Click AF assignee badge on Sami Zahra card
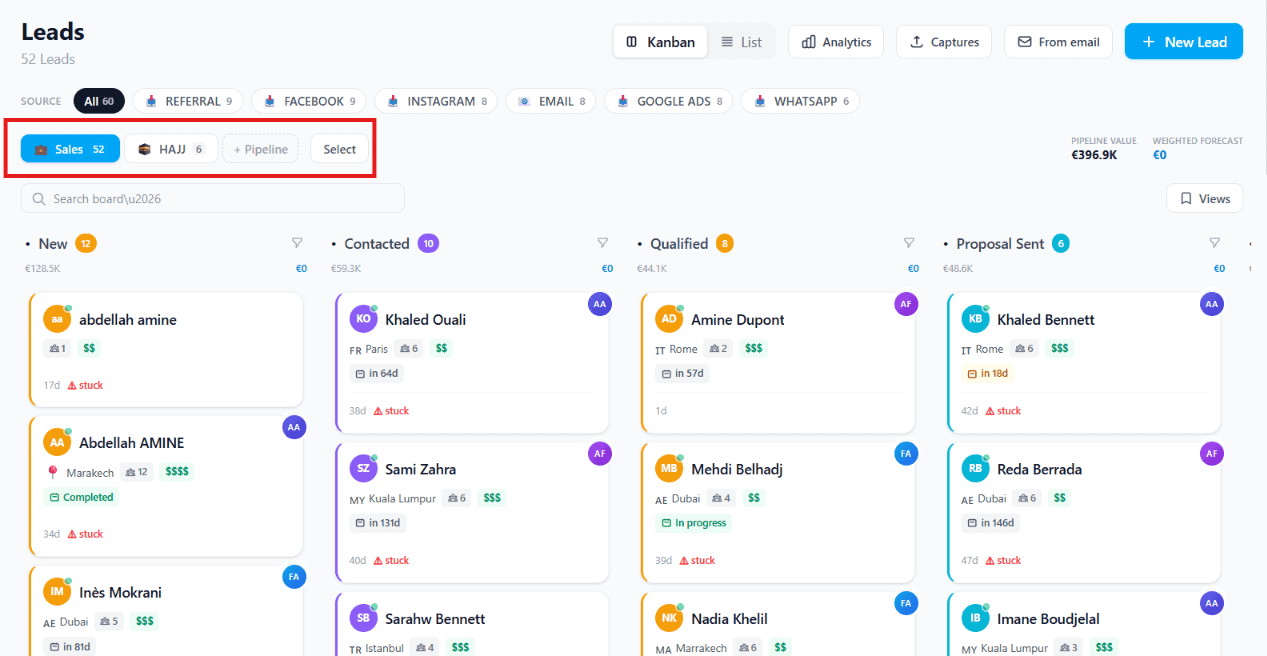 point(600,454)
